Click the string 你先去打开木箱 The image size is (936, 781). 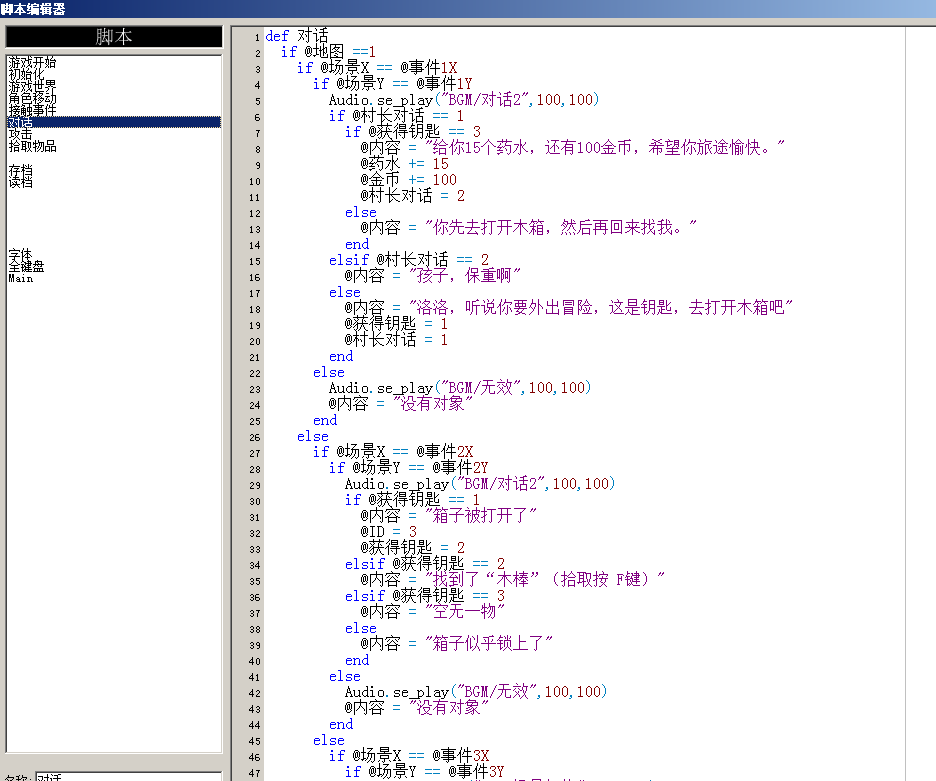click(561, 227)
